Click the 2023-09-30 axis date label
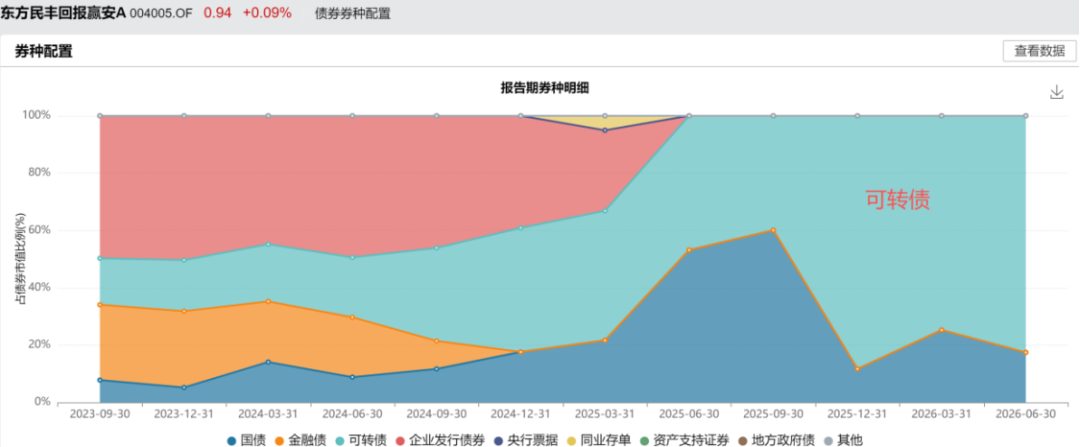This screenshot has height=447, width=1080. [101, 414]
